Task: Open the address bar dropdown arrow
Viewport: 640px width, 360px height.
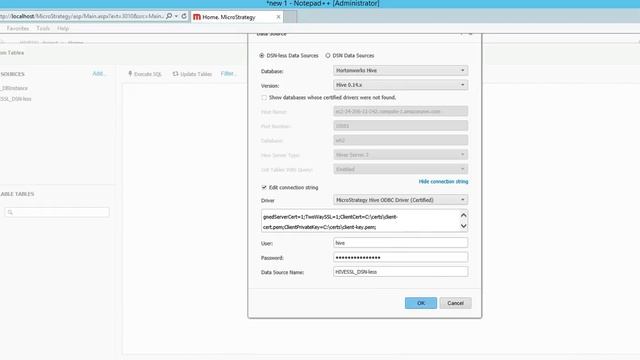Action: [x=176, y=16]
